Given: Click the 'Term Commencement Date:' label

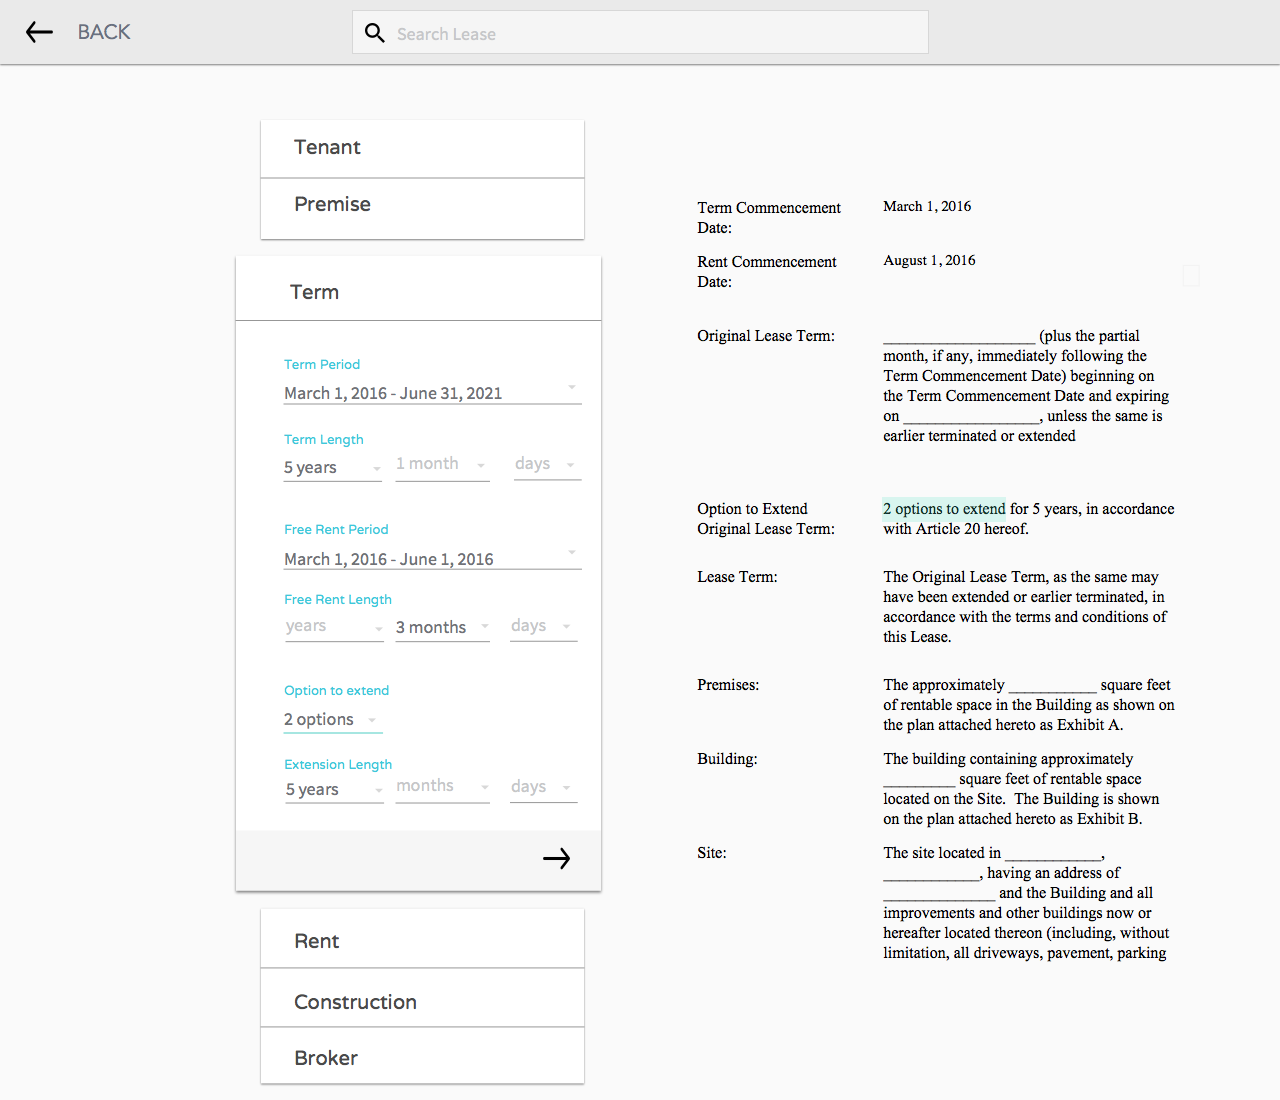Looking at the screenshot, I should pos(769,218).
